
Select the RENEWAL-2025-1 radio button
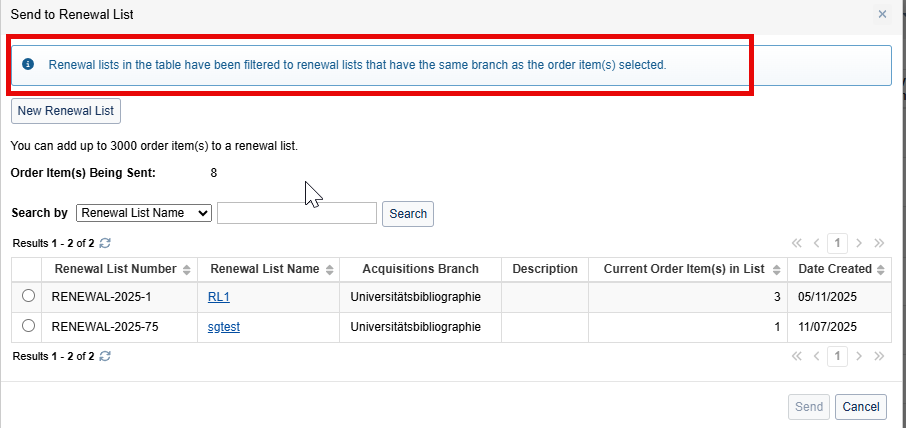[28, 296]
